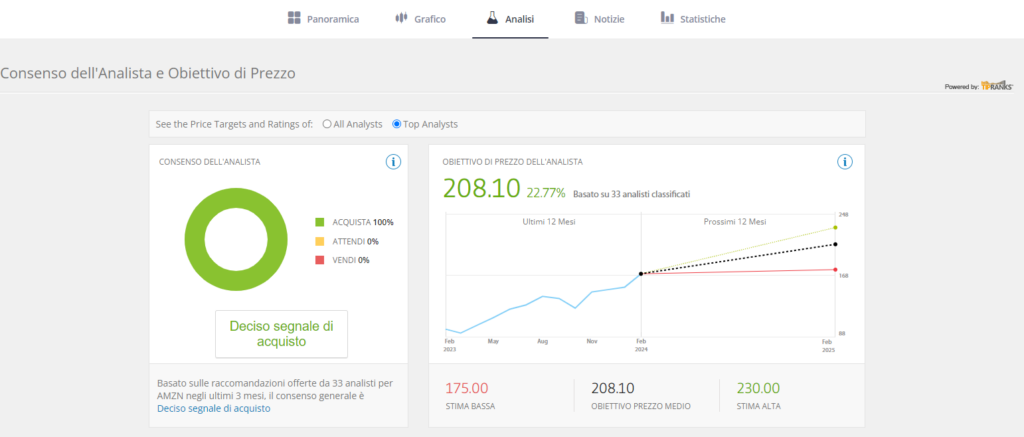This screenshot has height=437, width=1024.
Task: Select the Top Analysts radio button
Action: (x=396, y=124)
